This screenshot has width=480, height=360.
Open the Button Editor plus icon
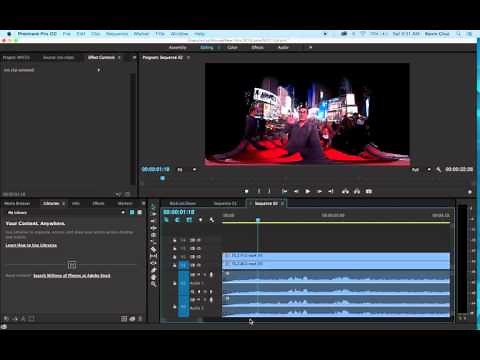click(470, 192)
